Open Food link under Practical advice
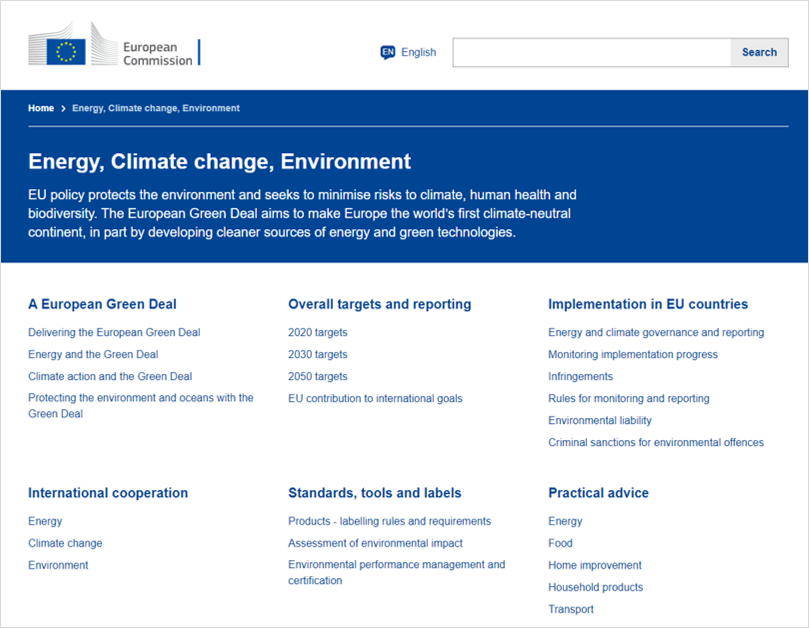 (x=560, y=543)
